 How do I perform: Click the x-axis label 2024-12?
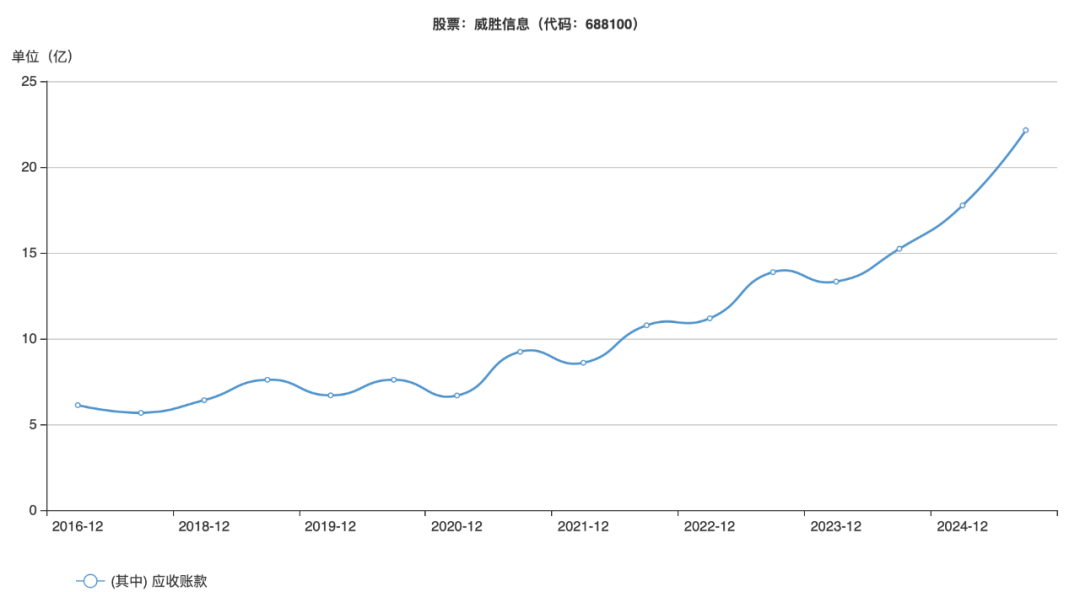962,527
